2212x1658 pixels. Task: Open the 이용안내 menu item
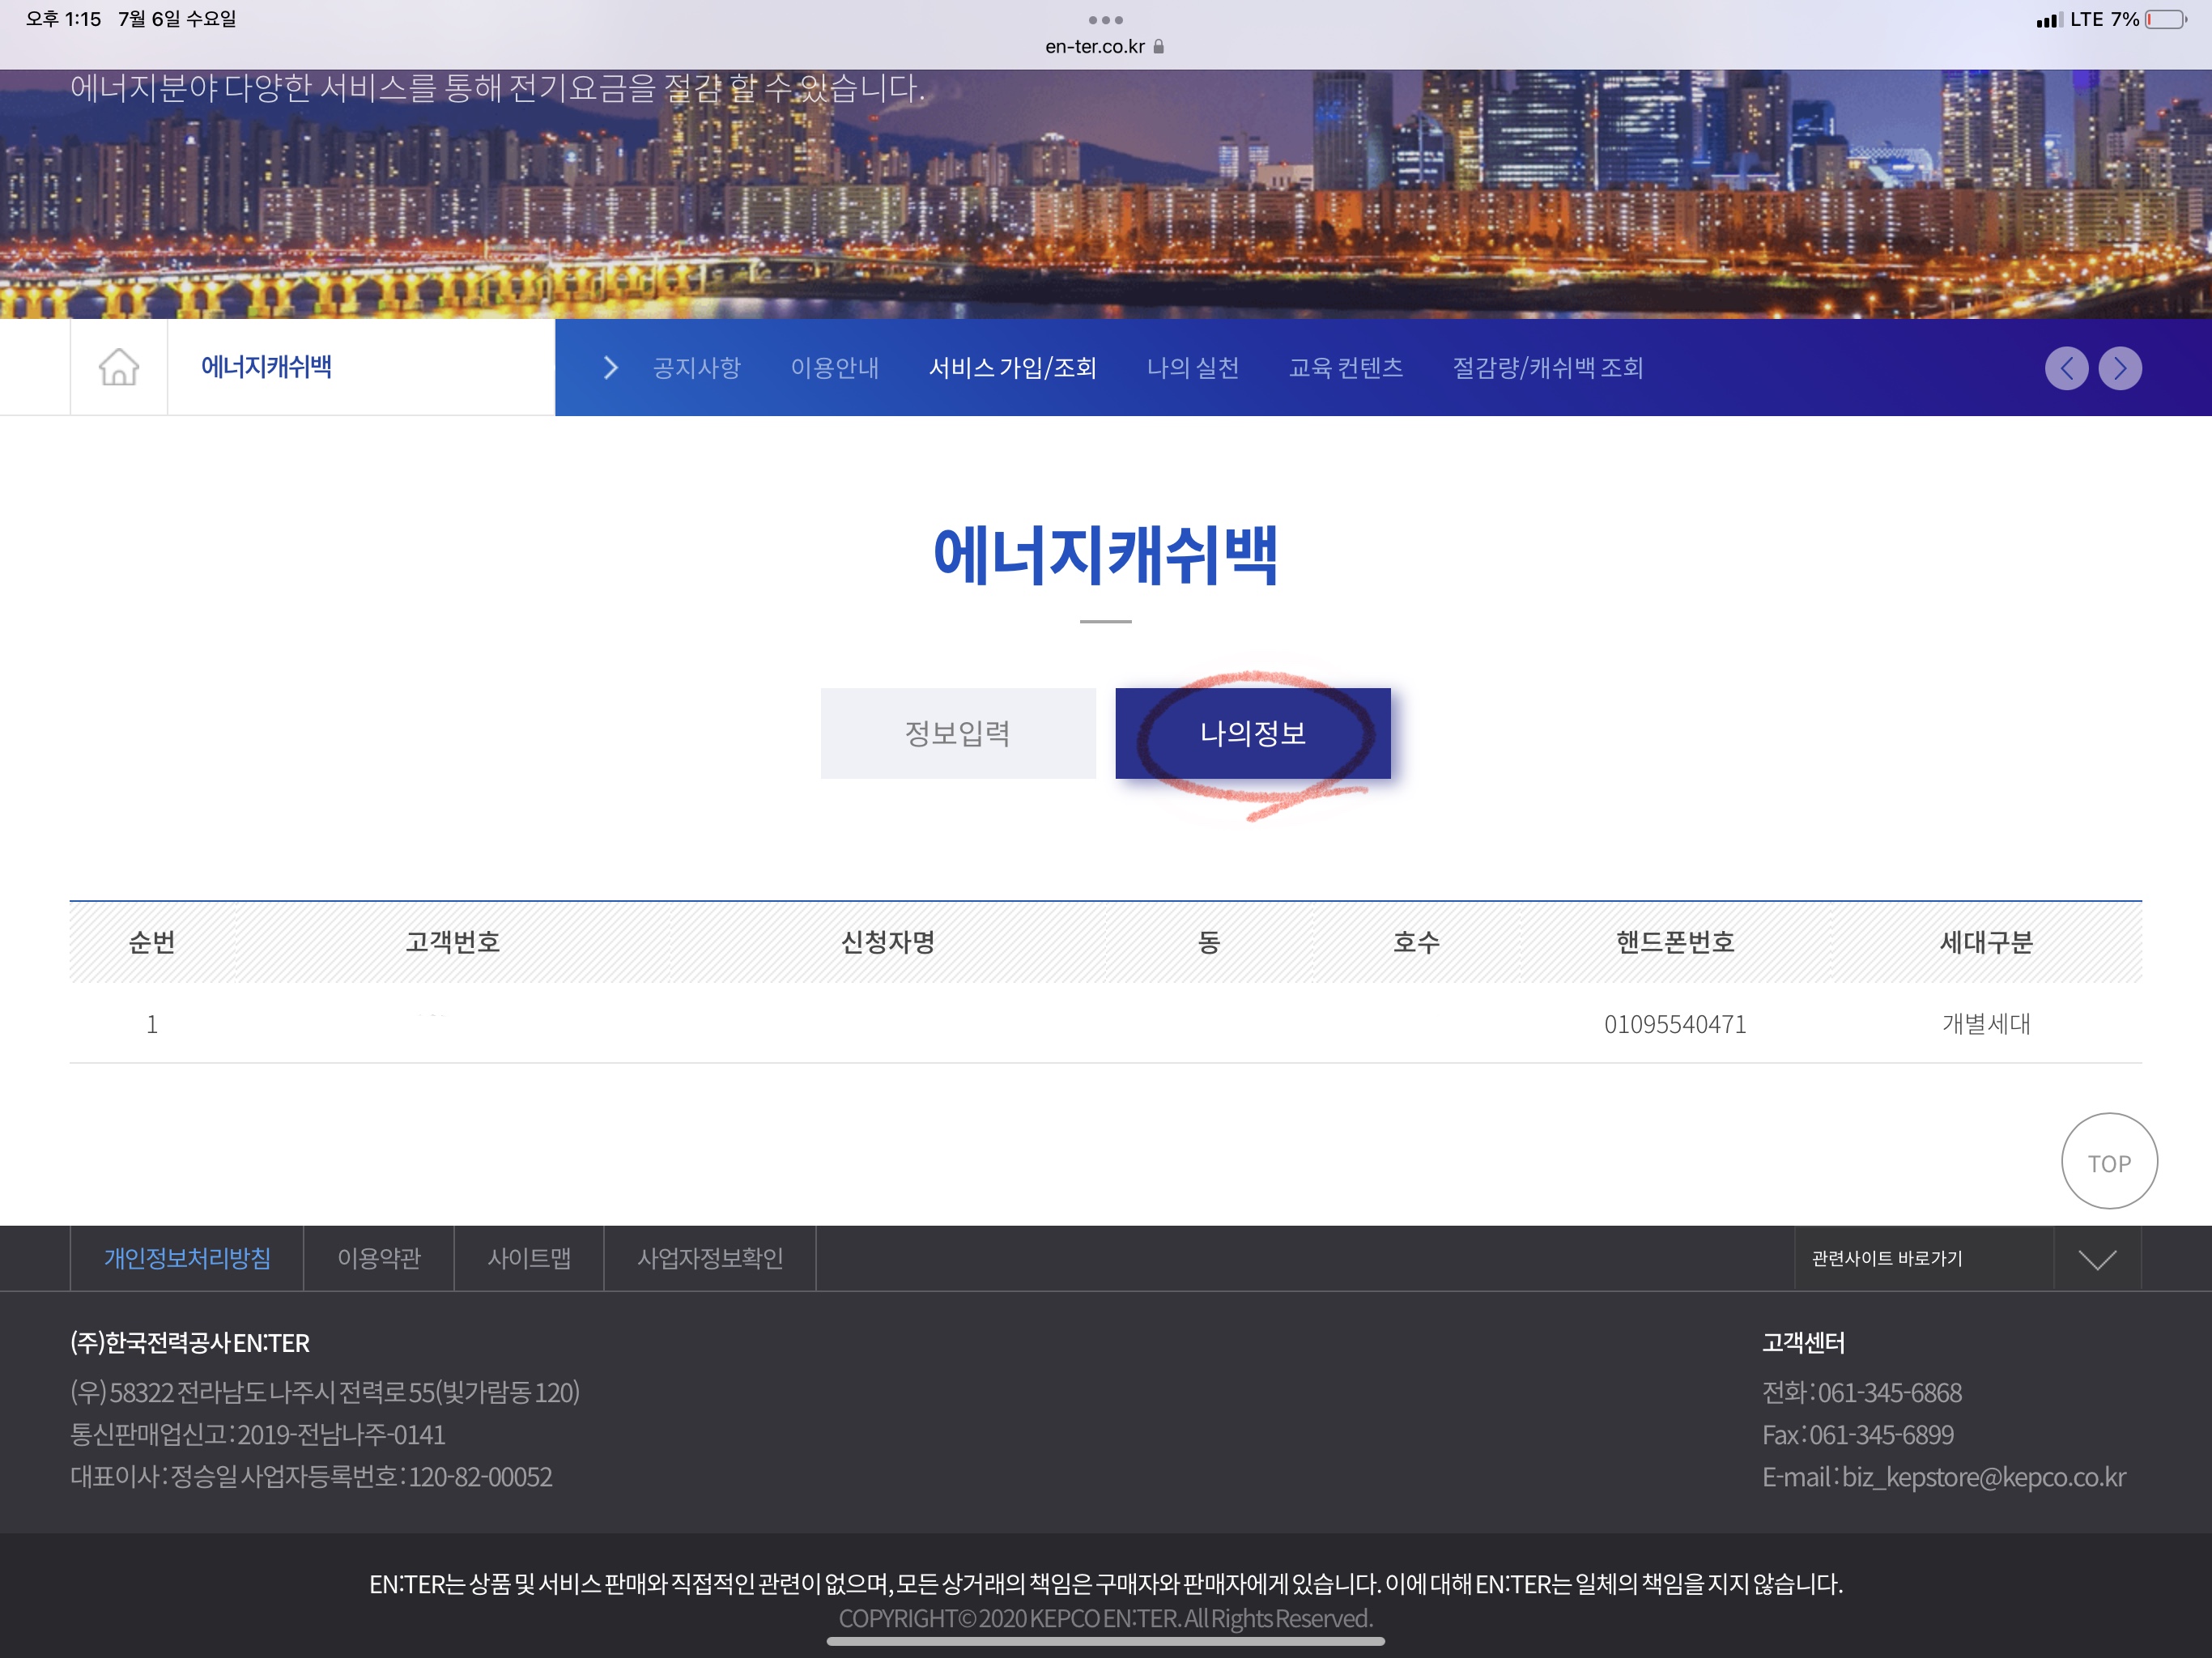(834, 368)
